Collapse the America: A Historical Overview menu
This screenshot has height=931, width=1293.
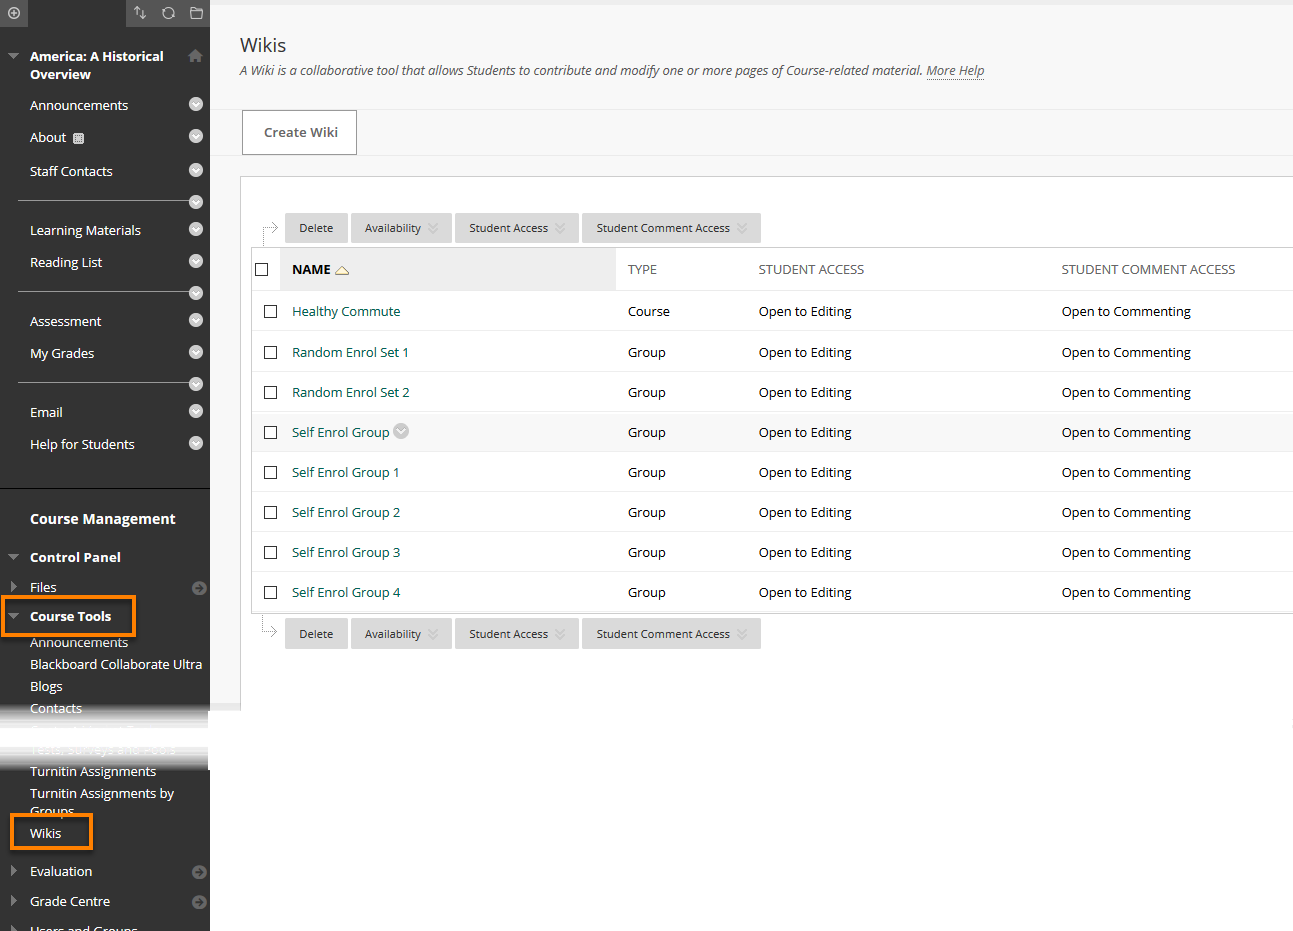14,56
